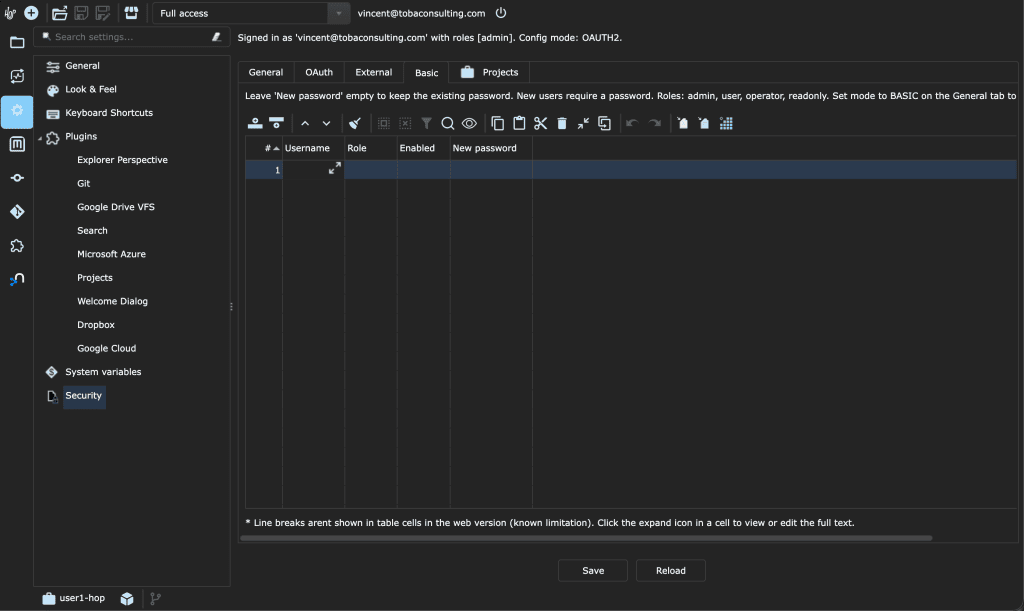
Task: Click the magnifier search icon in table toolbar
Action: [x=447, y=123]
